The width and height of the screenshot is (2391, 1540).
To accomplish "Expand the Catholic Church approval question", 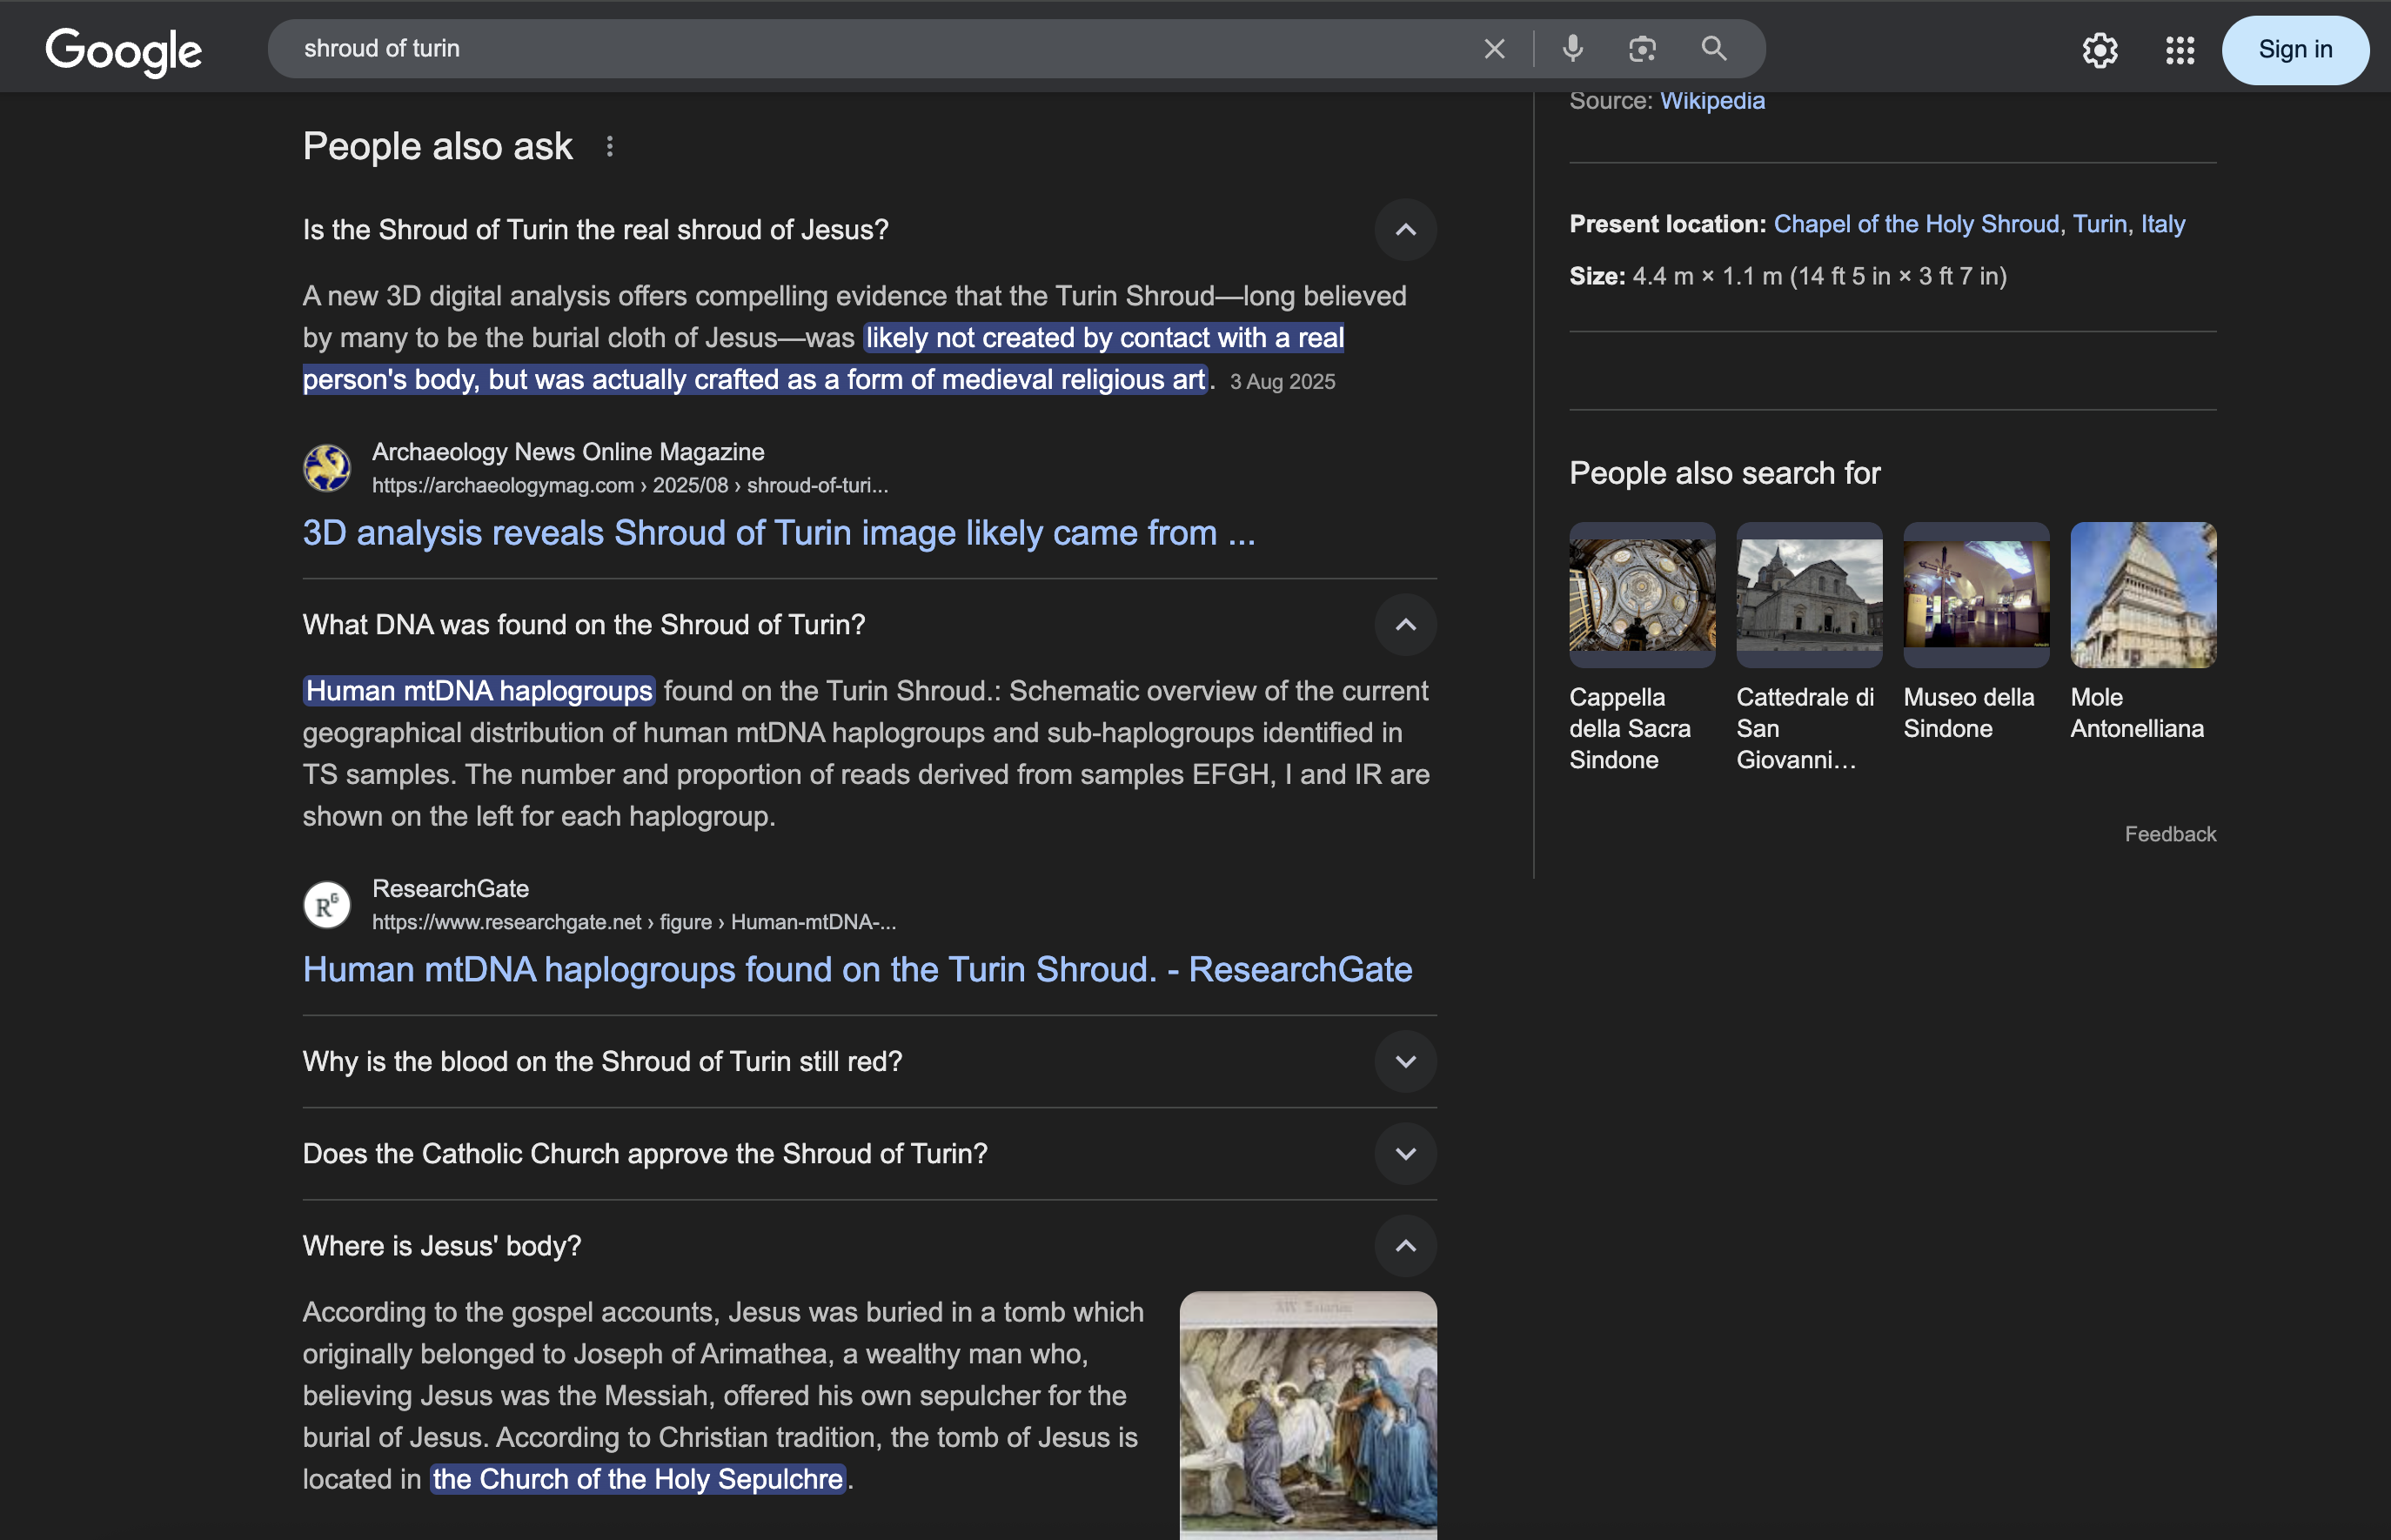I will [1405, 1154].
